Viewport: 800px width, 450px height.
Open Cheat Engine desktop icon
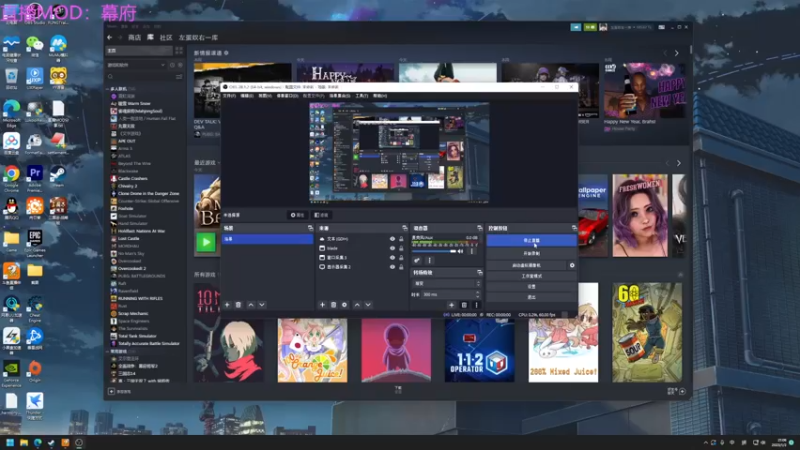pos(35,309)
